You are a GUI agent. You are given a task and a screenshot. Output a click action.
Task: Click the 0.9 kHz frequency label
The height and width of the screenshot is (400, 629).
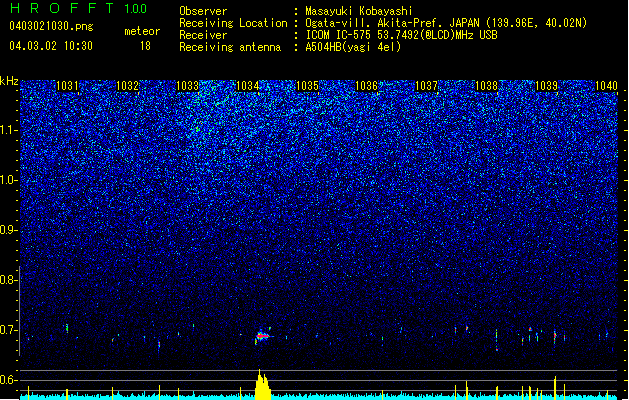tap(8, 230)
